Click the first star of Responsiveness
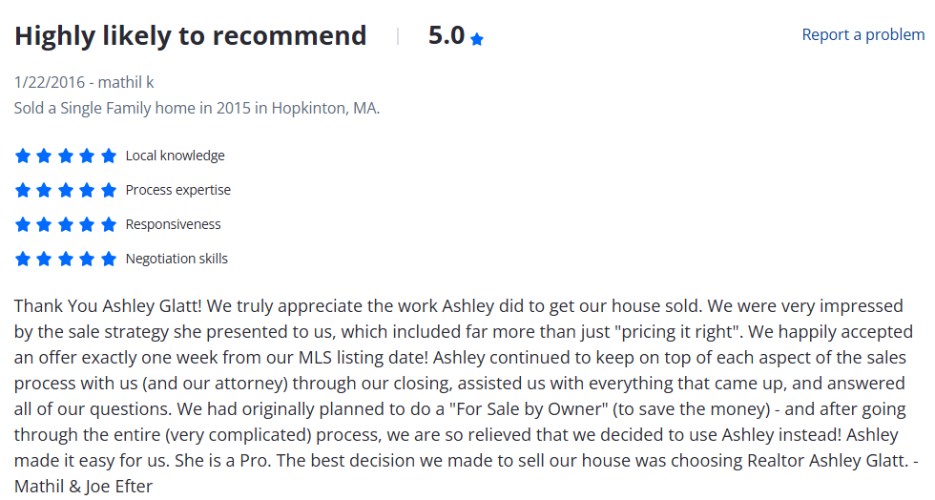935x500 pixels. coord(22,225)
